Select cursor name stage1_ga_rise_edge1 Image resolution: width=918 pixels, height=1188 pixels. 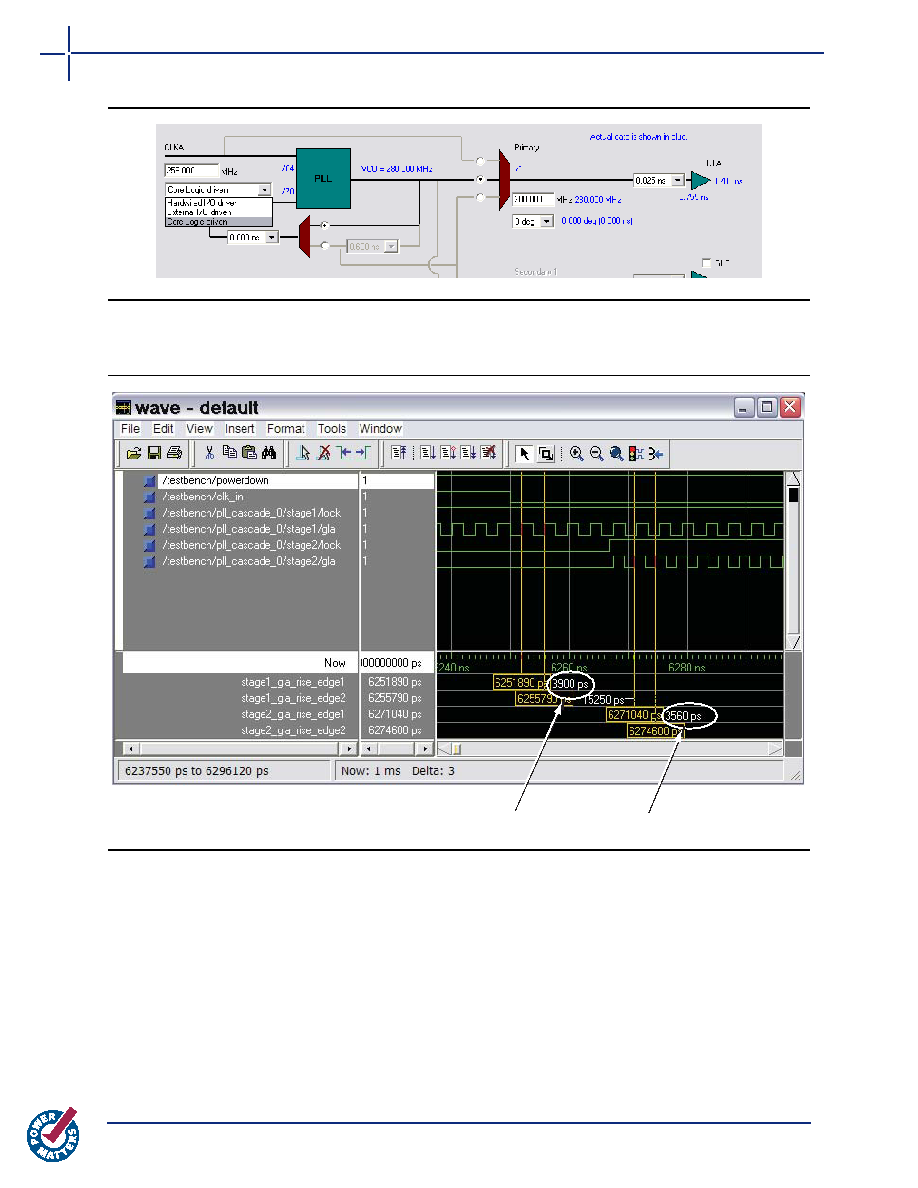(x=292, y=682)
